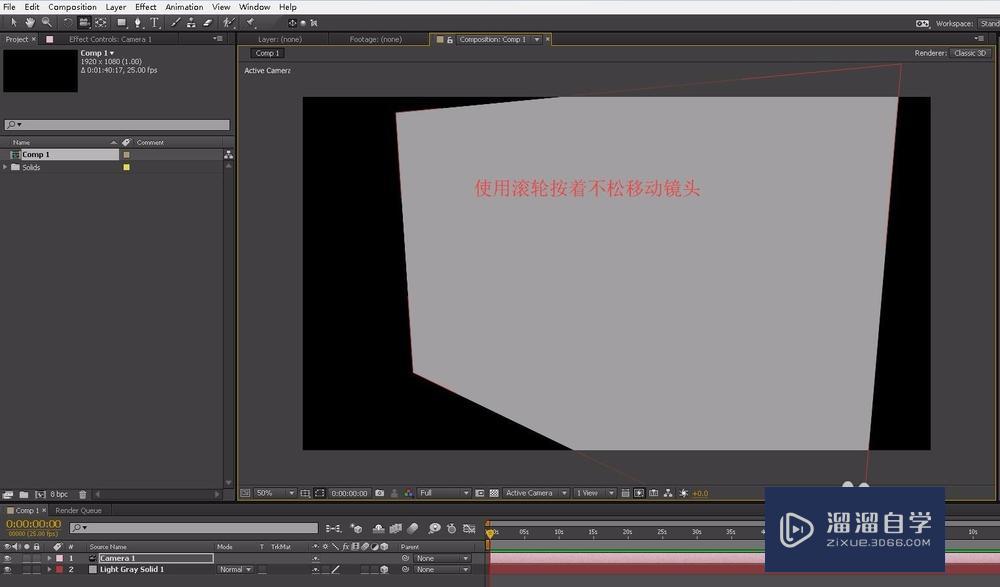Viewport: 1000px width, 587px height.
Task: Click the interpret footage icon in Project panel
Action: point(8,494)
